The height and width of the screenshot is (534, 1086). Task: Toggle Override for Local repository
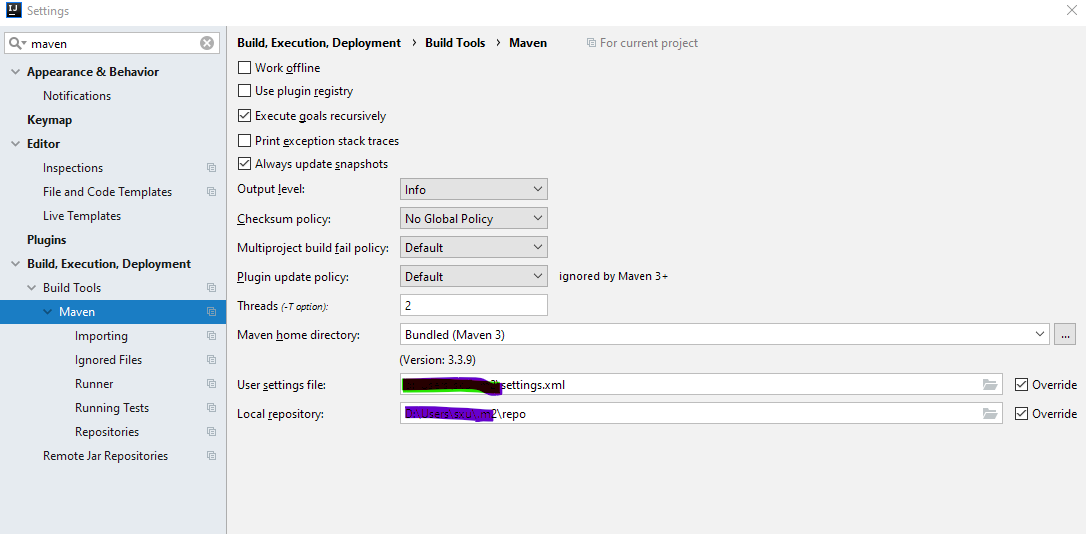pos(1021,413)
